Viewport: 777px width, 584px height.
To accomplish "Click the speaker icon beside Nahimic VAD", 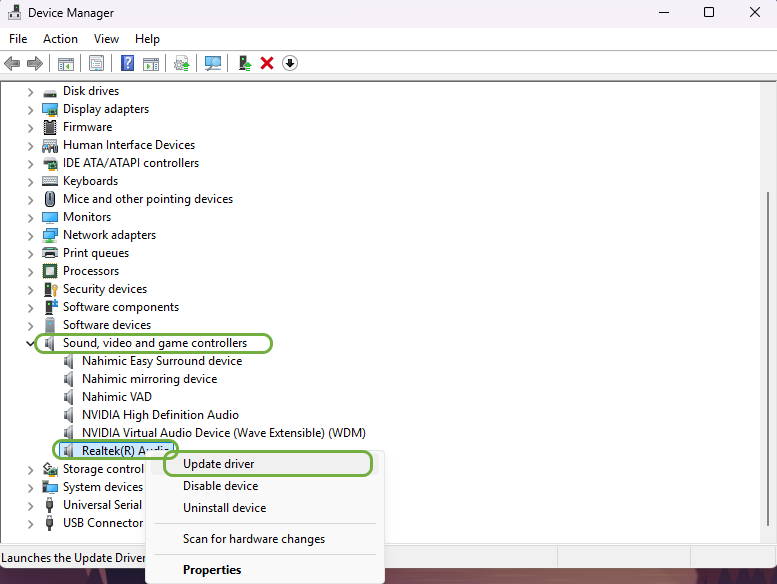I will click(x=69, y=397).
